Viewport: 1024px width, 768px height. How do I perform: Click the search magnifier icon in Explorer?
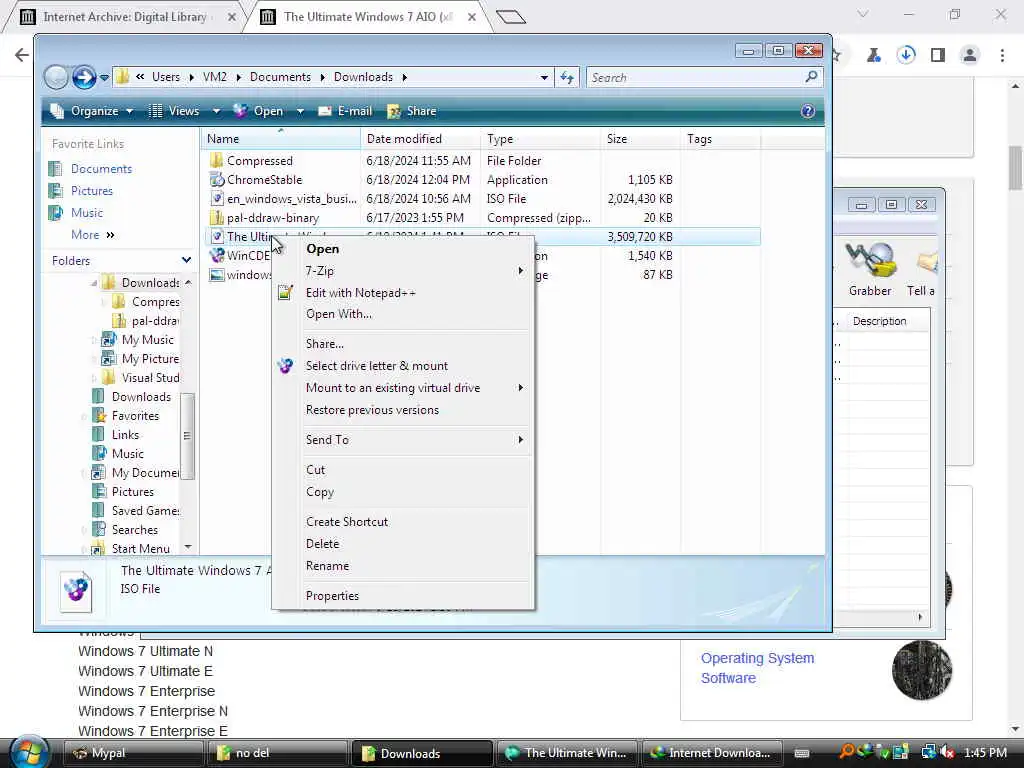tap(811, 77)
